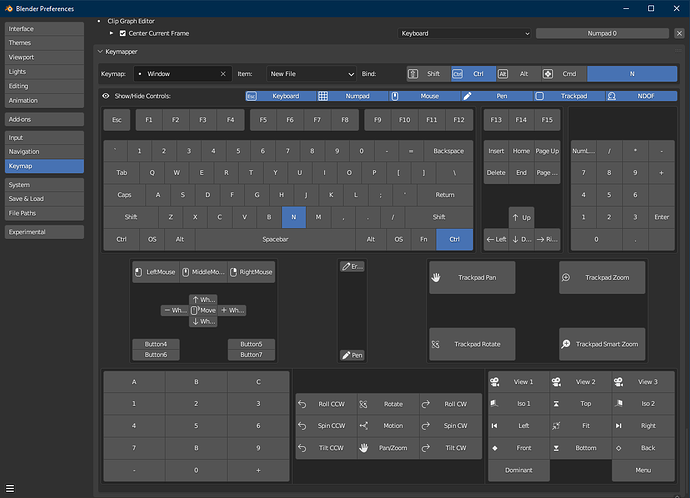
Task: Toggle Keyboard controls visibility
Action: (281, 96)
